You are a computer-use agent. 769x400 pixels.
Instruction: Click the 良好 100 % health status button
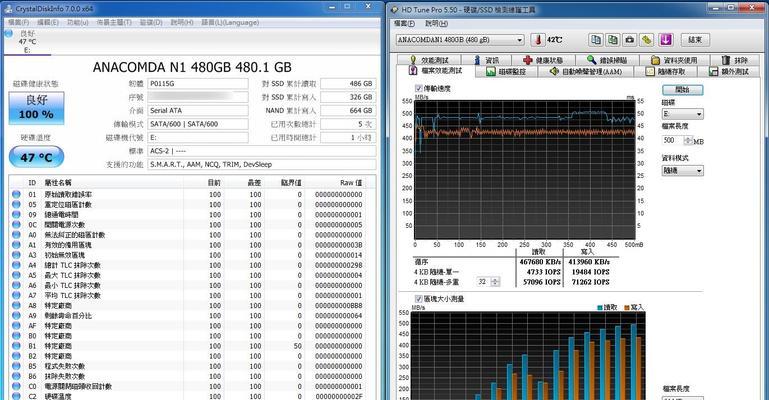pyautogui.click(x=36, y=107)
